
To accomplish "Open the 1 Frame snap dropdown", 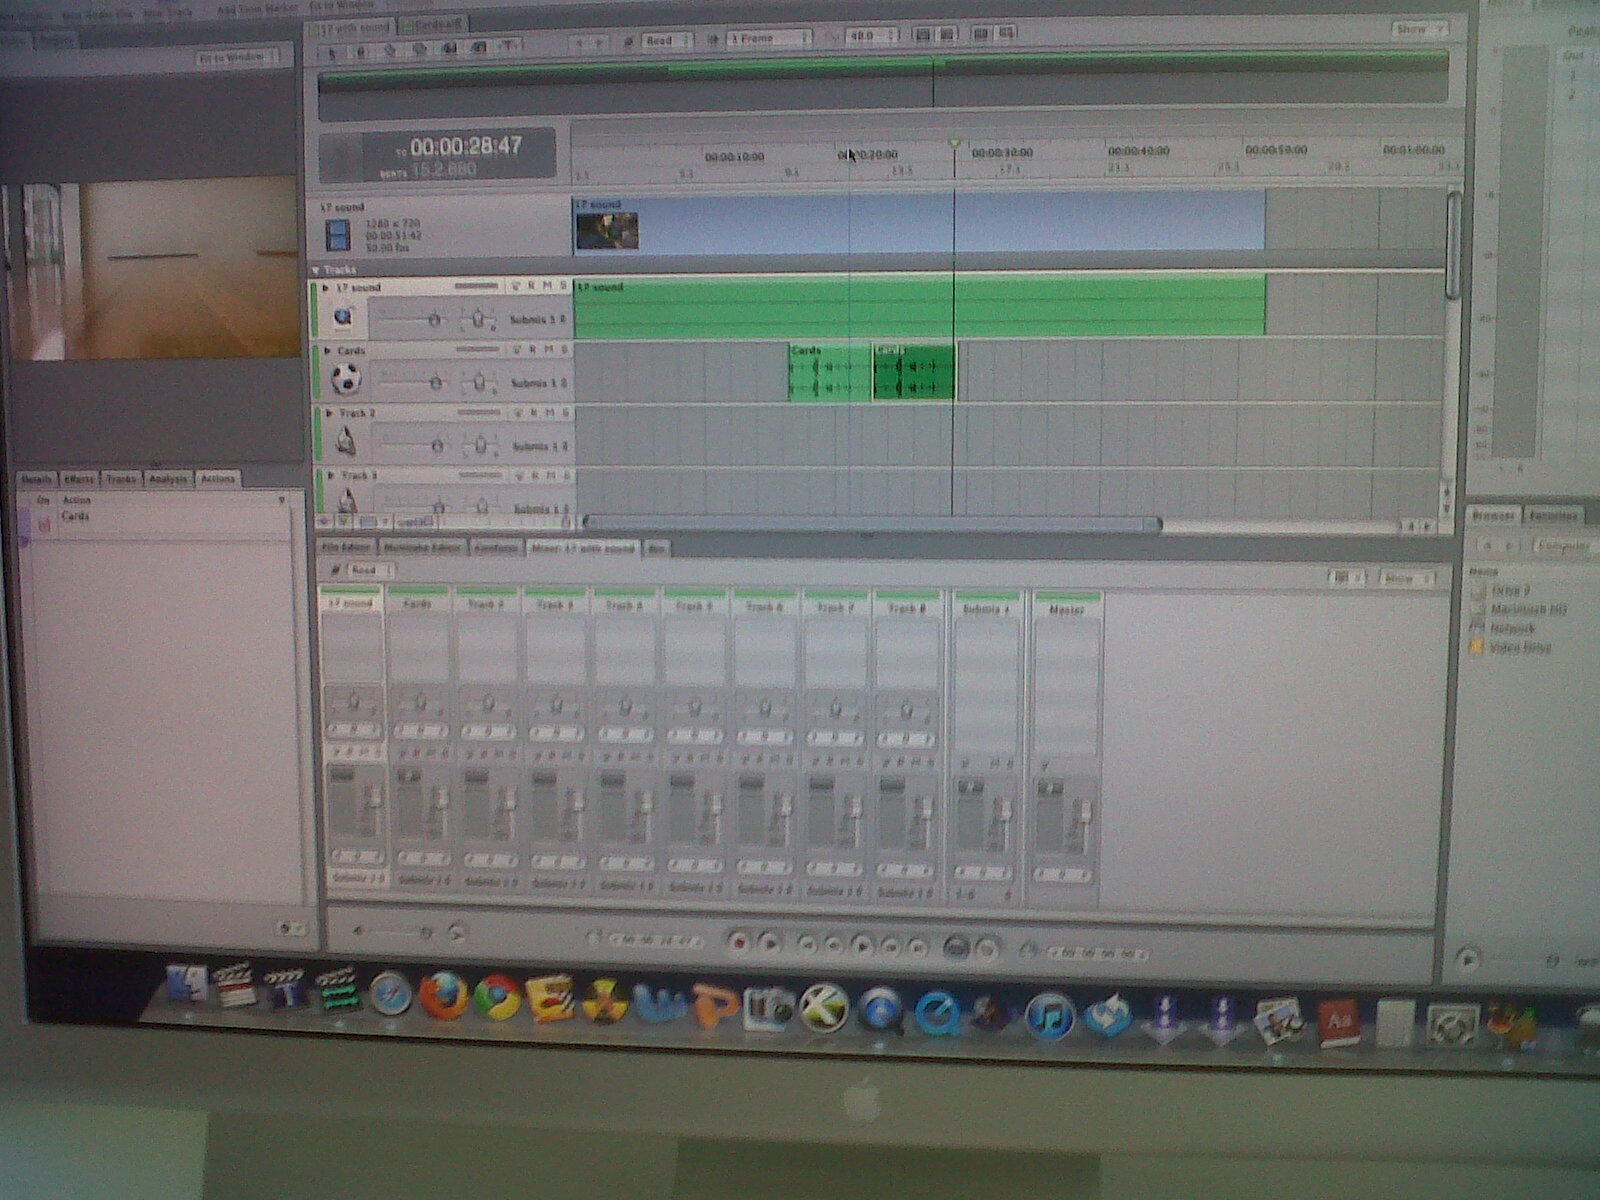I will (768, 38).
